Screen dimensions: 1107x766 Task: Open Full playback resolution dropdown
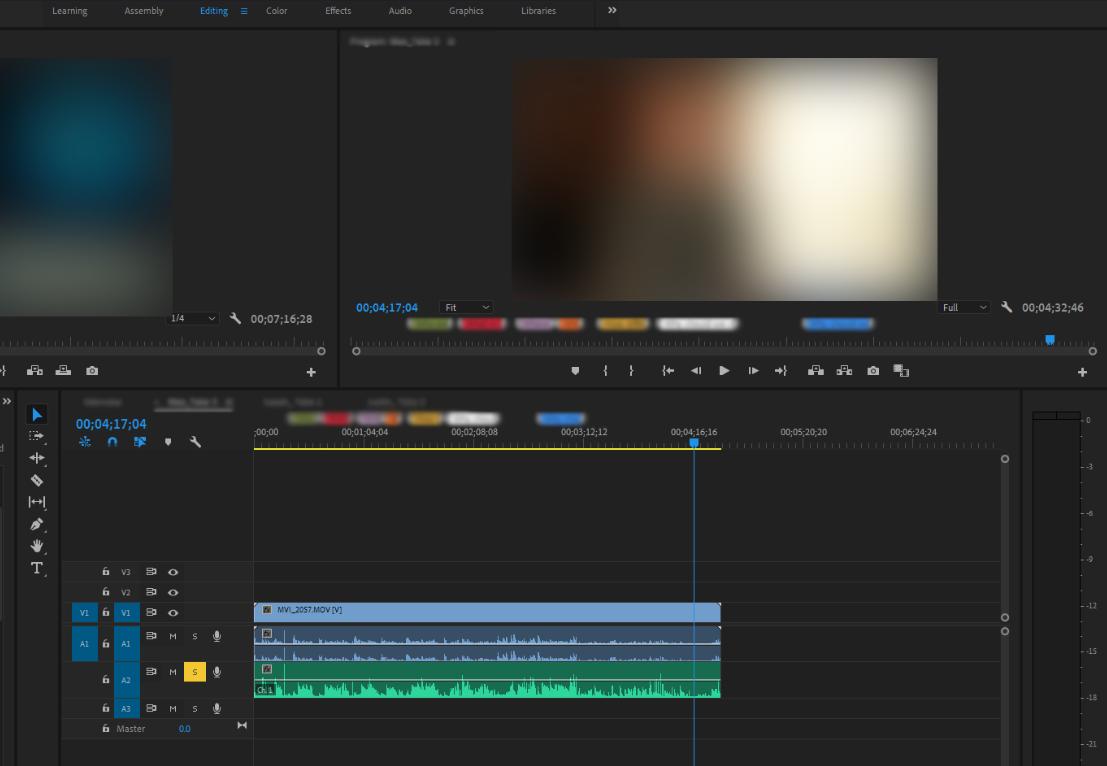pos(964,307)
